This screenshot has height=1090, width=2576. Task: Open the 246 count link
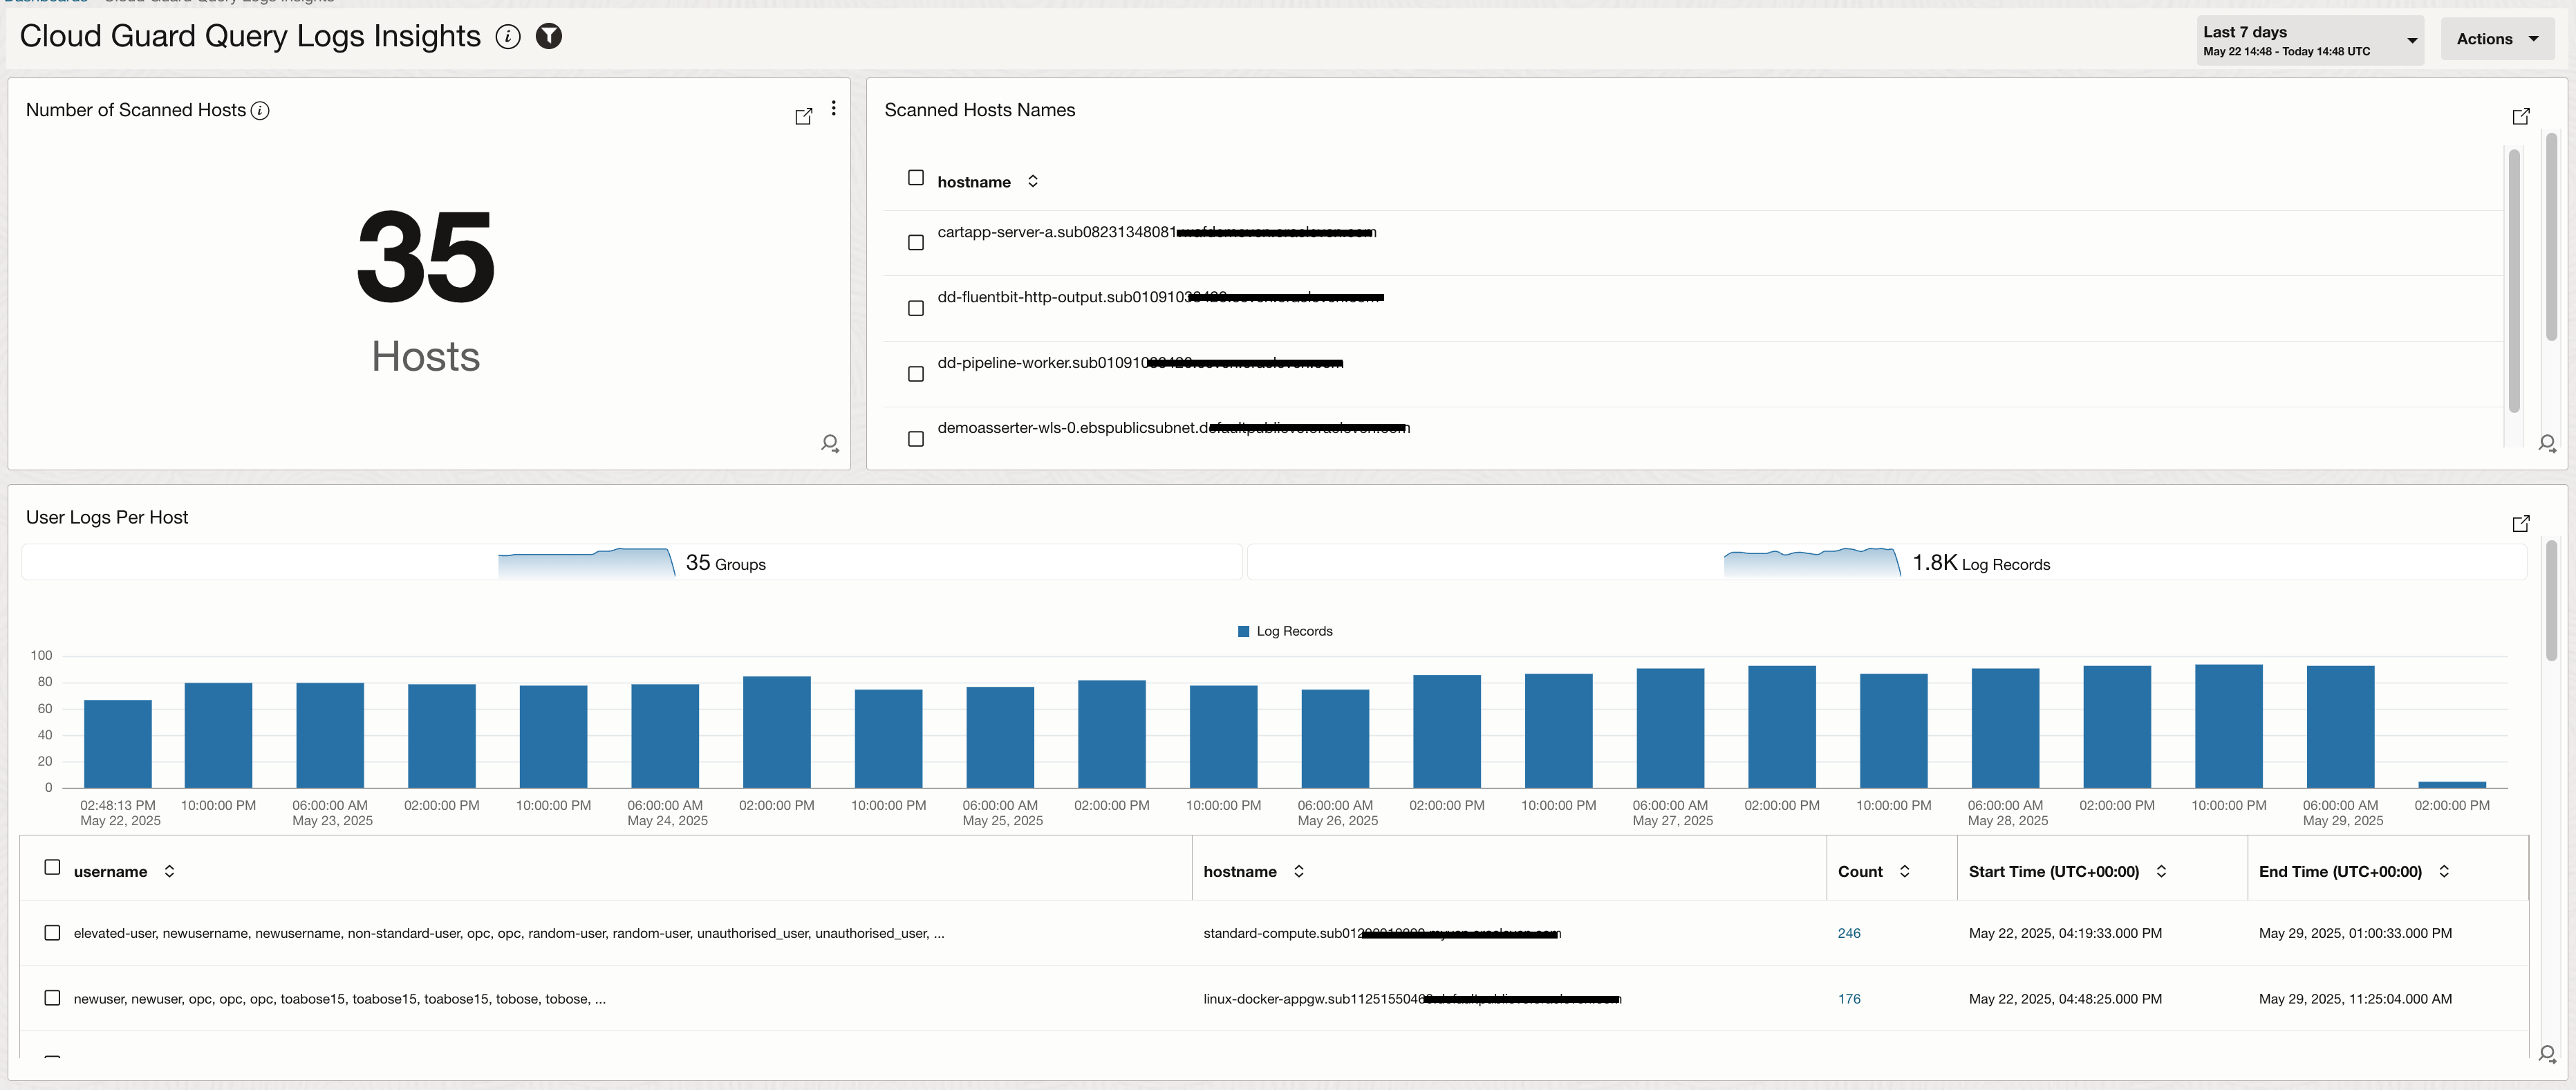click(1848, 933)
